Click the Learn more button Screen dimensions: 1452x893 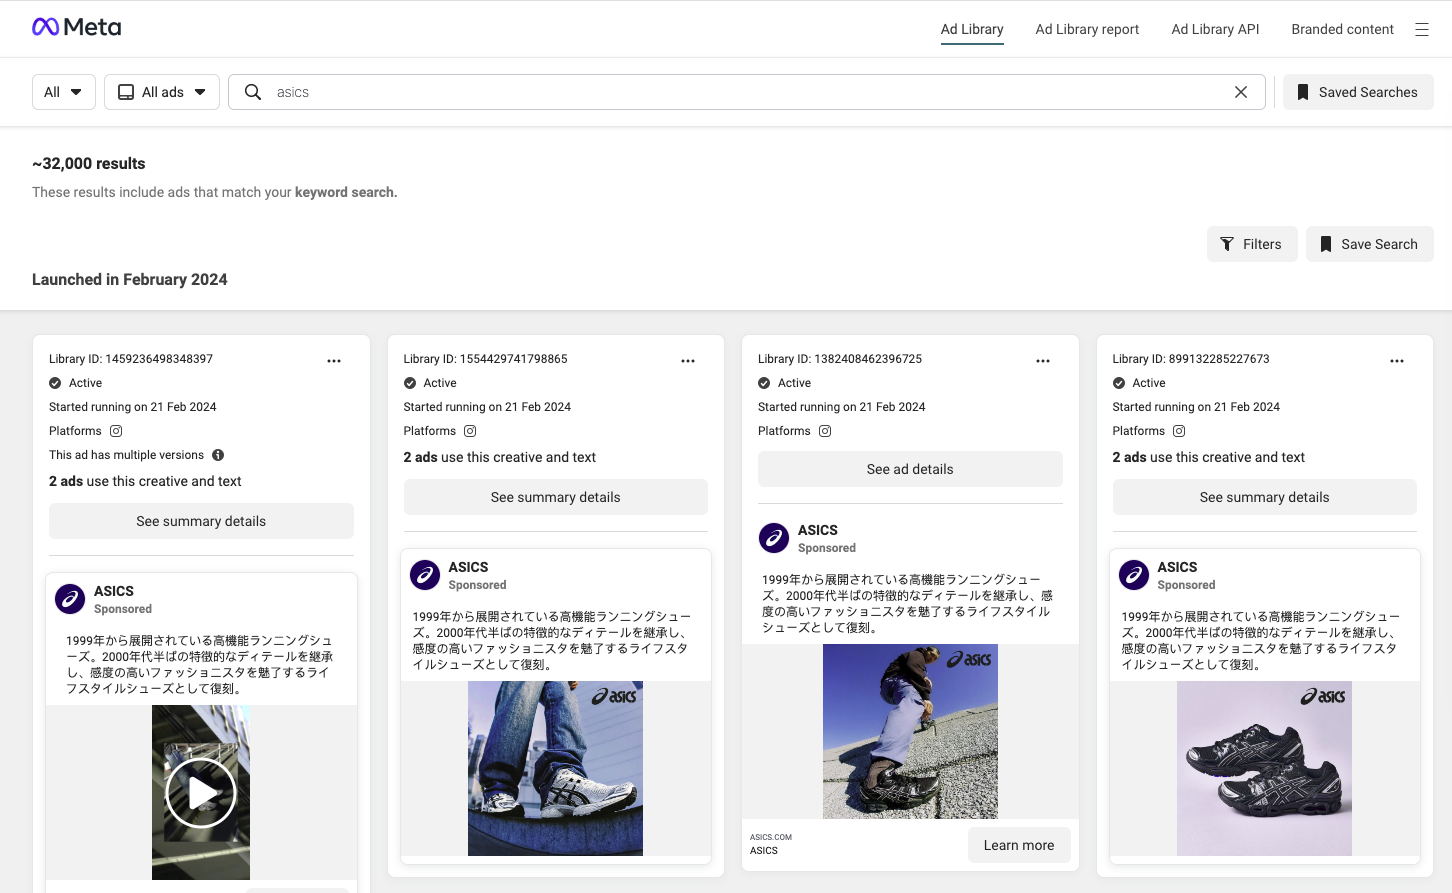[1019, 845]
